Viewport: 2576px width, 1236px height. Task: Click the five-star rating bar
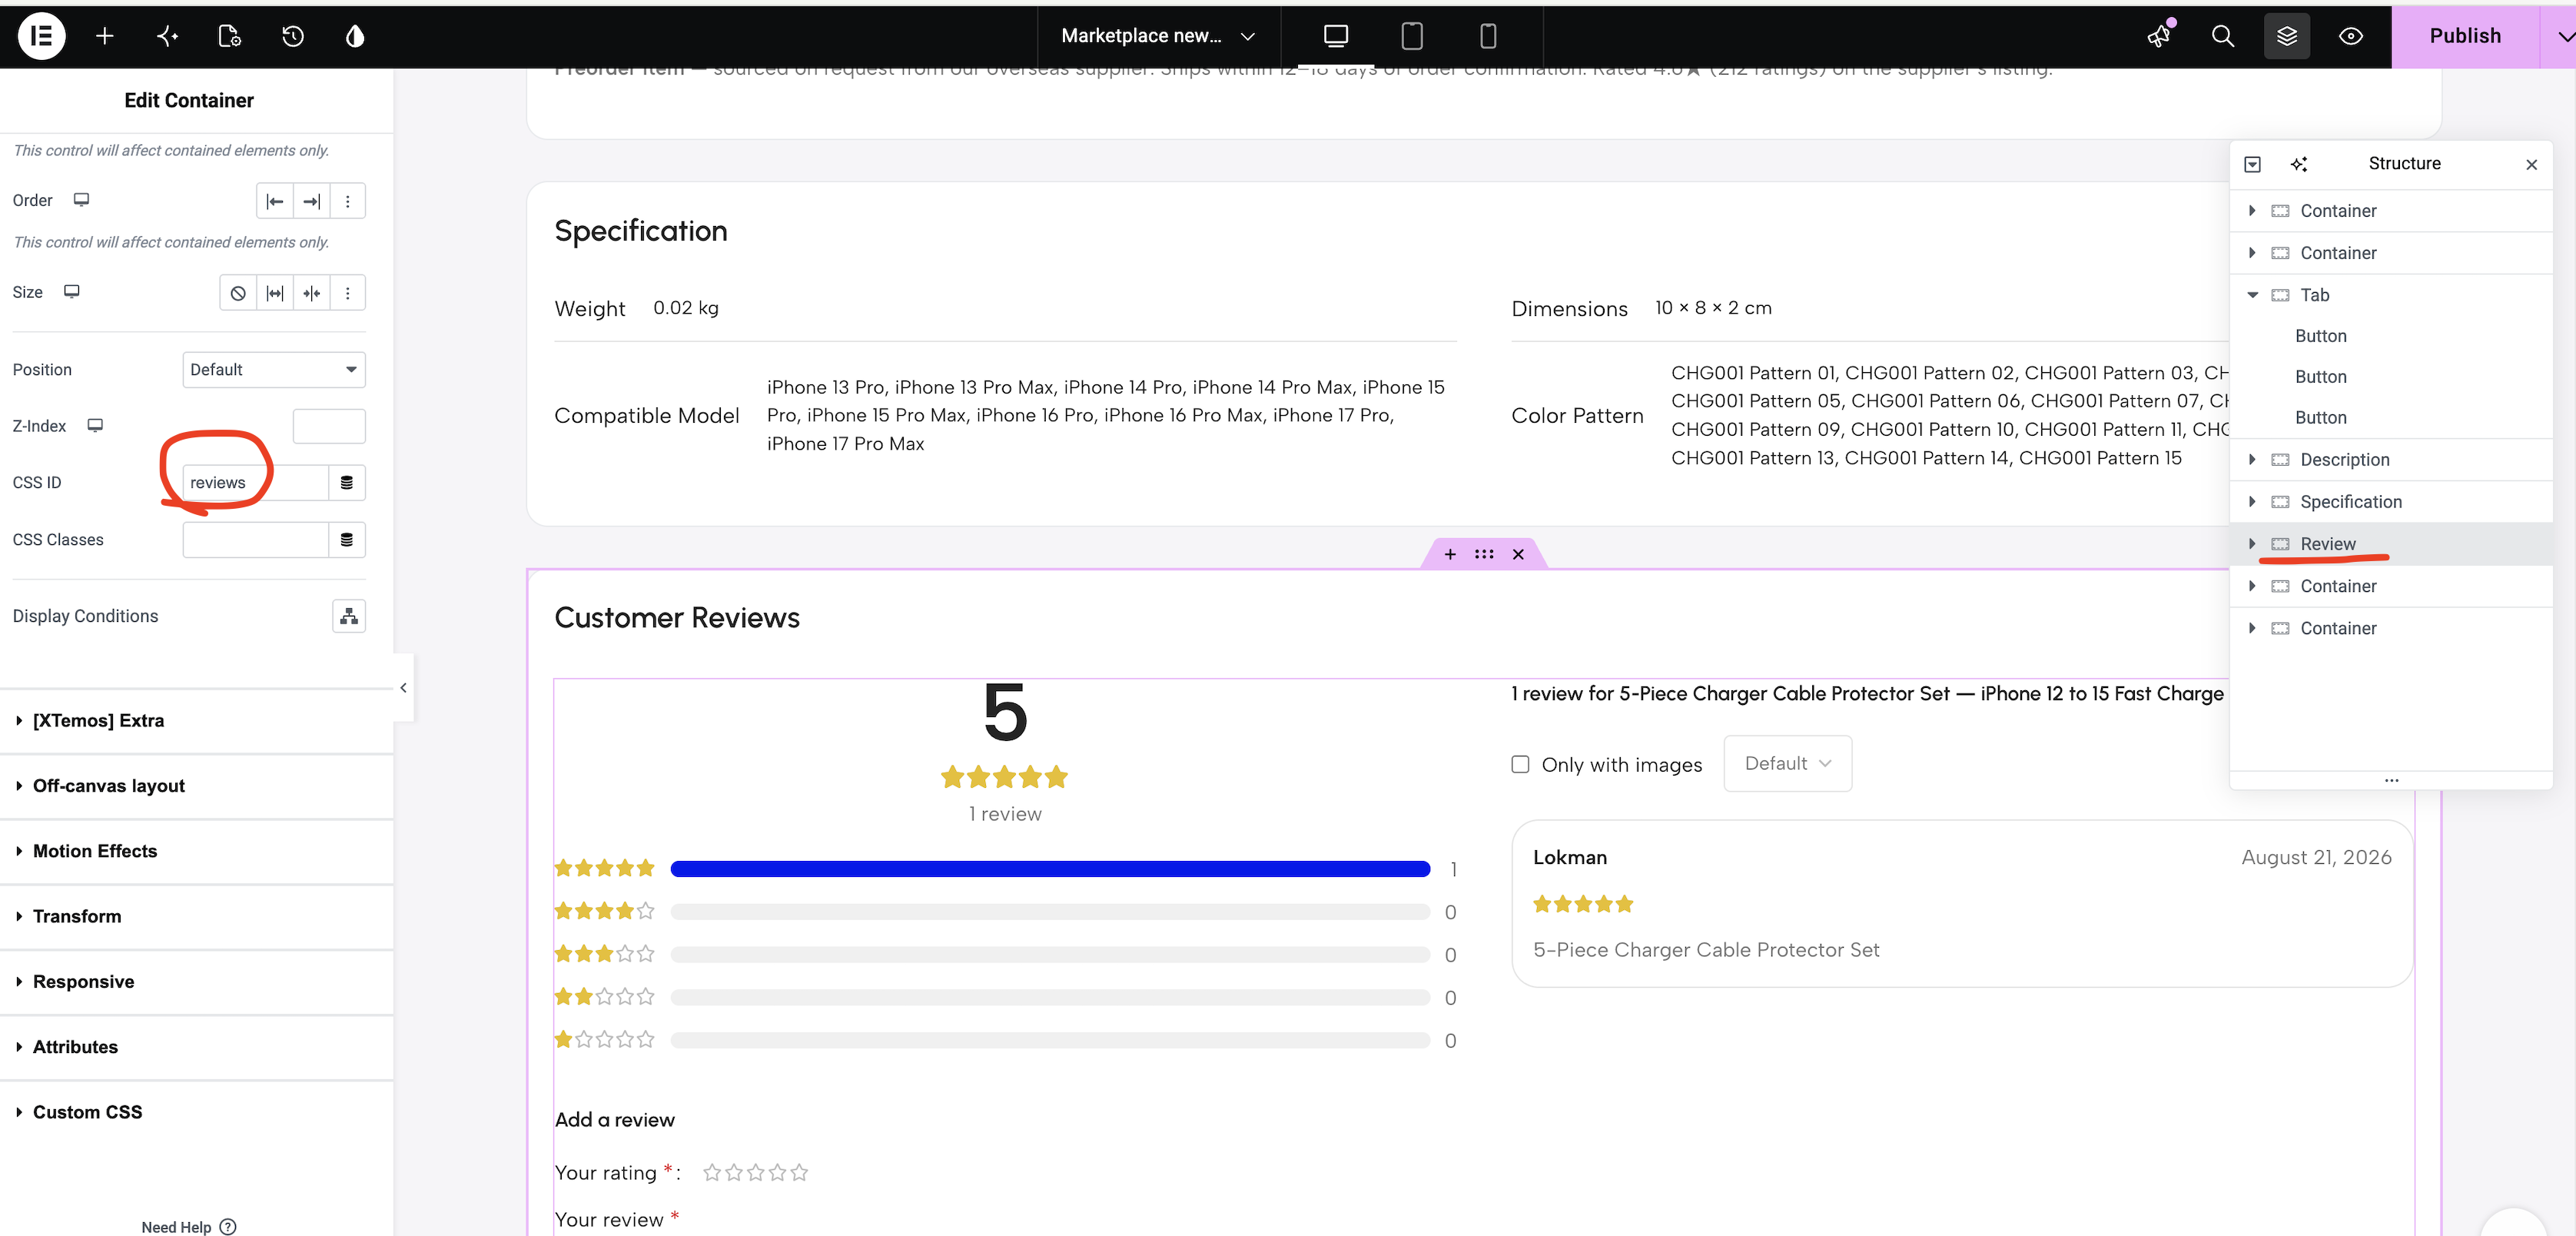[x=1050, y=869]
